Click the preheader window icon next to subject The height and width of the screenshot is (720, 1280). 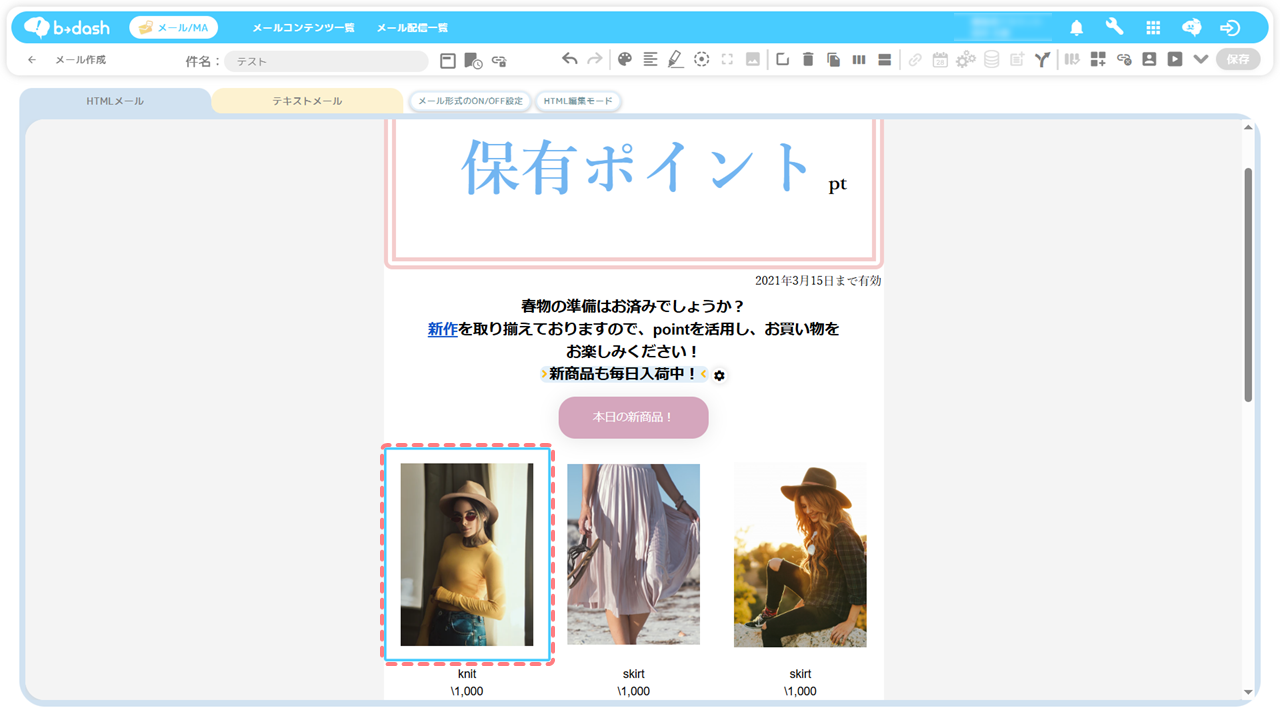(448, 61)
